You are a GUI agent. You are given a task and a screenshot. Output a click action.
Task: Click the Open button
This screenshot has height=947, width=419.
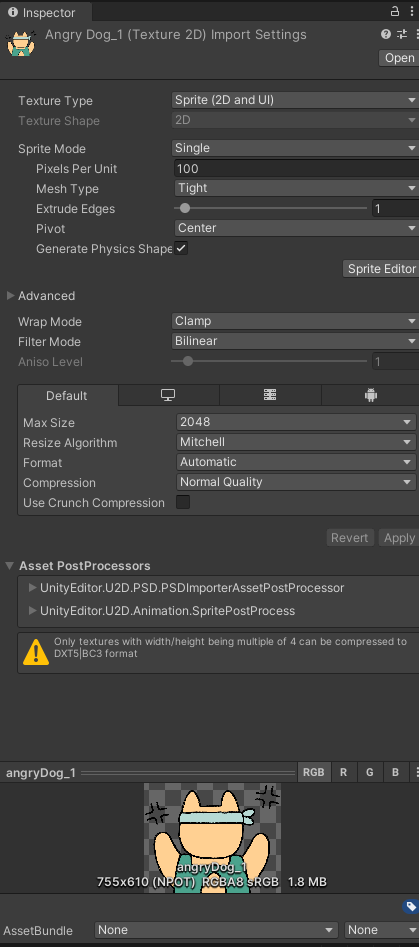399,58
